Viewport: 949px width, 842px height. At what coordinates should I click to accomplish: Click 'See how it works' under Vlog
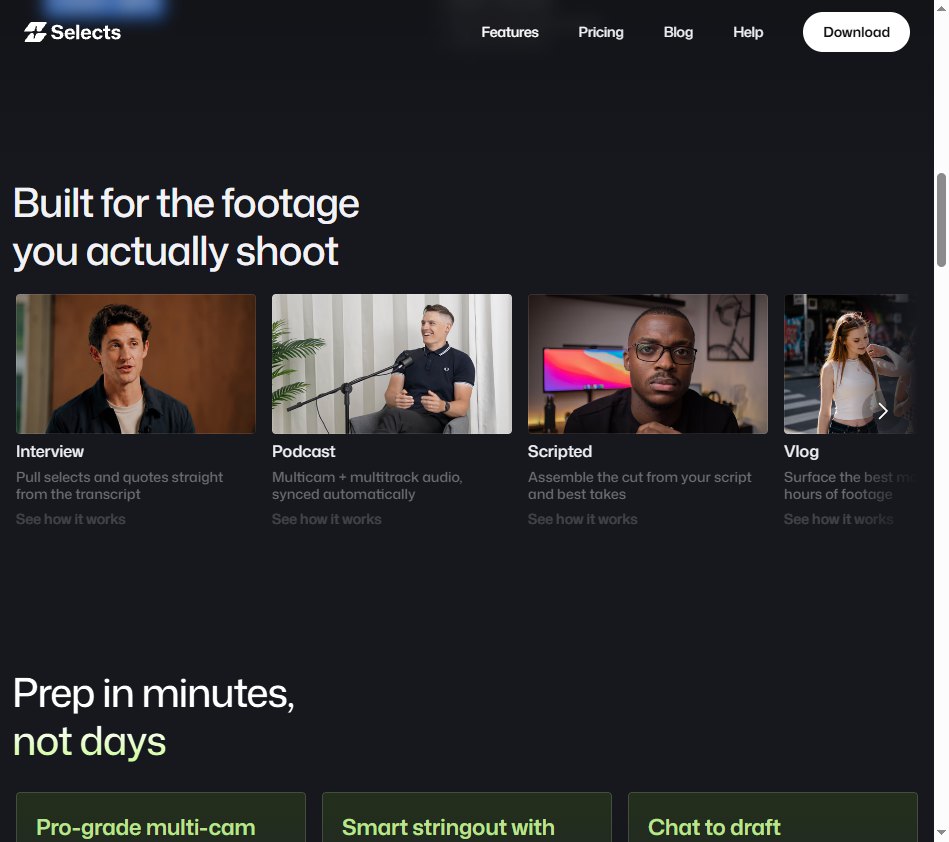click(x=838, y=519)
